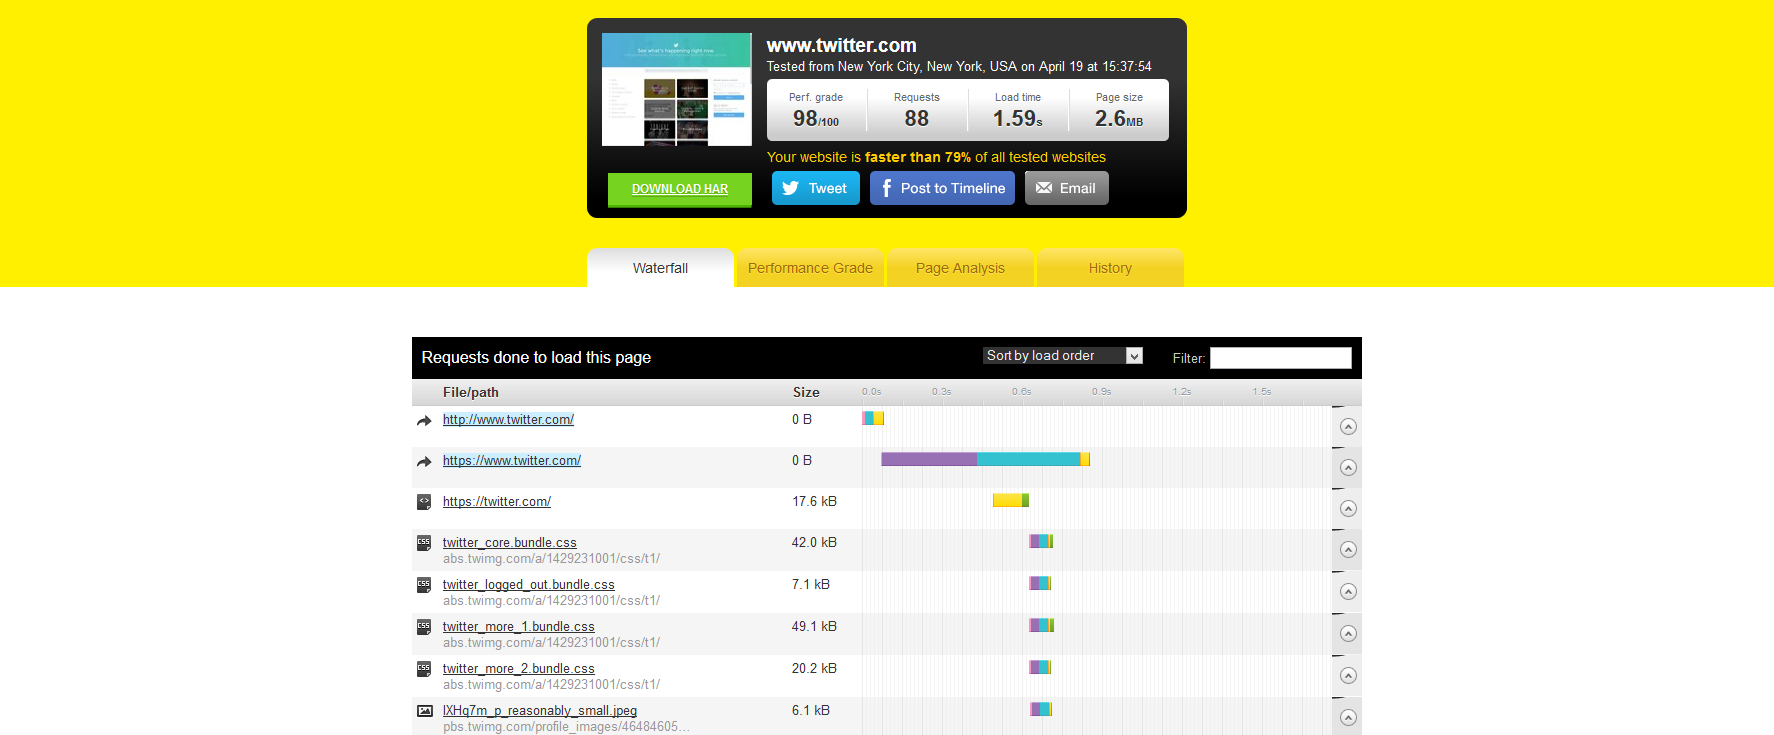The width and height of the screenshot is (1774, 735).
Task: Click the Twitter bird icon in Tweet button
Action: [790, 188]
